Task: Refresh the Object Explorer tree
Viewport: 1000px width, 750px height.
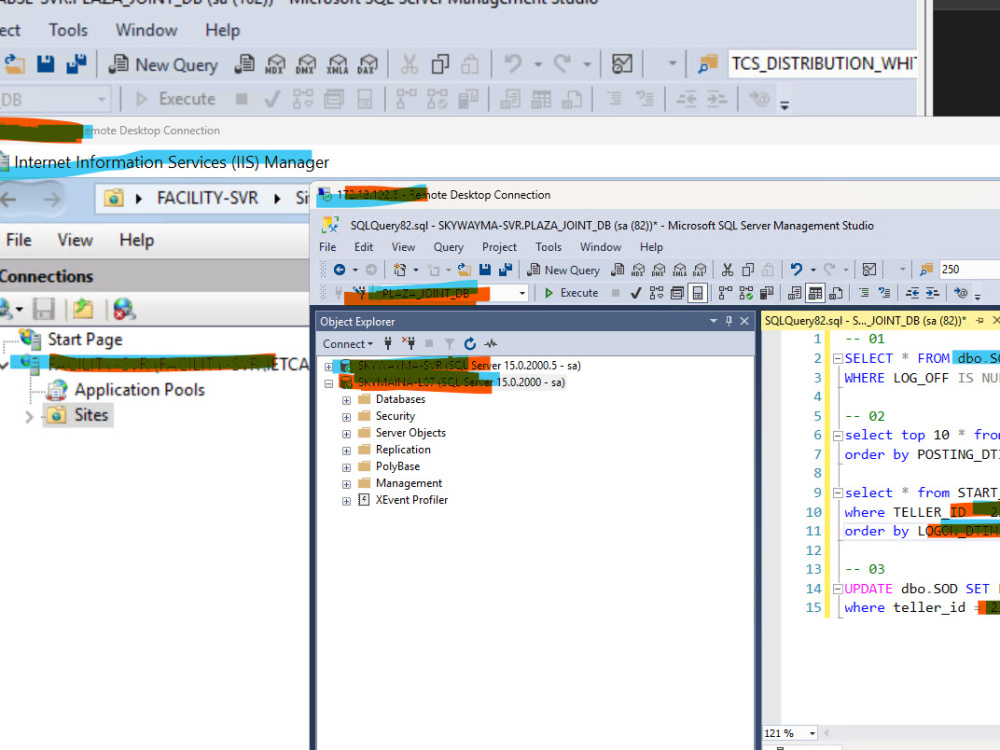Action: point(470,344)
